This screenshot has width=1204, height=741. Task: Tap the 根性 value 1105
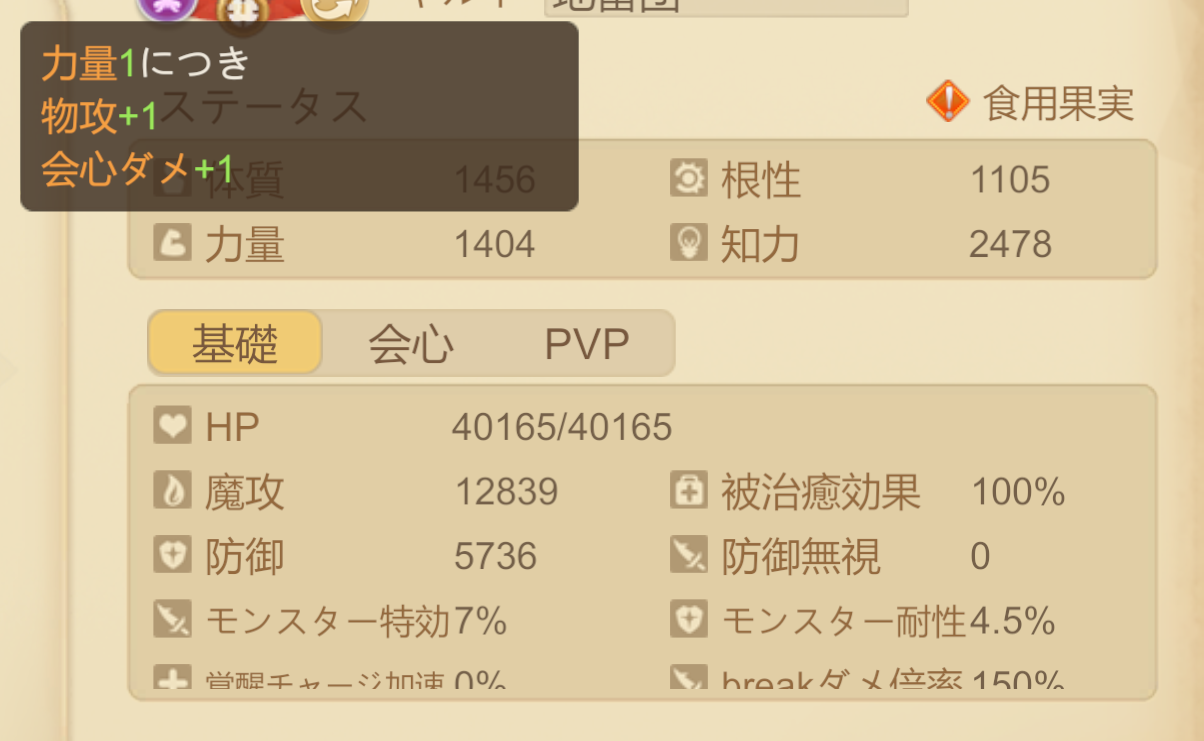1010,180
